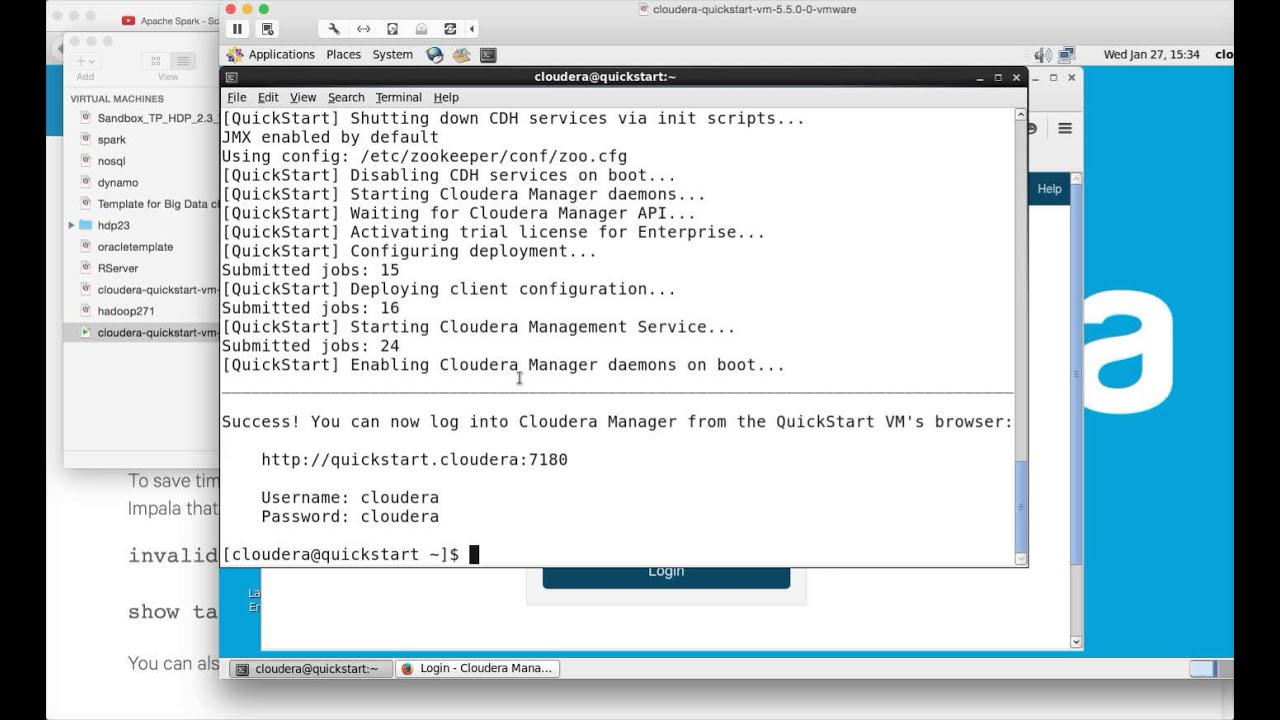This screenshot has height=720, width=1280.
Task: Switch to Login - Cloudera Manager taskbar item
Action: [477, 669]
